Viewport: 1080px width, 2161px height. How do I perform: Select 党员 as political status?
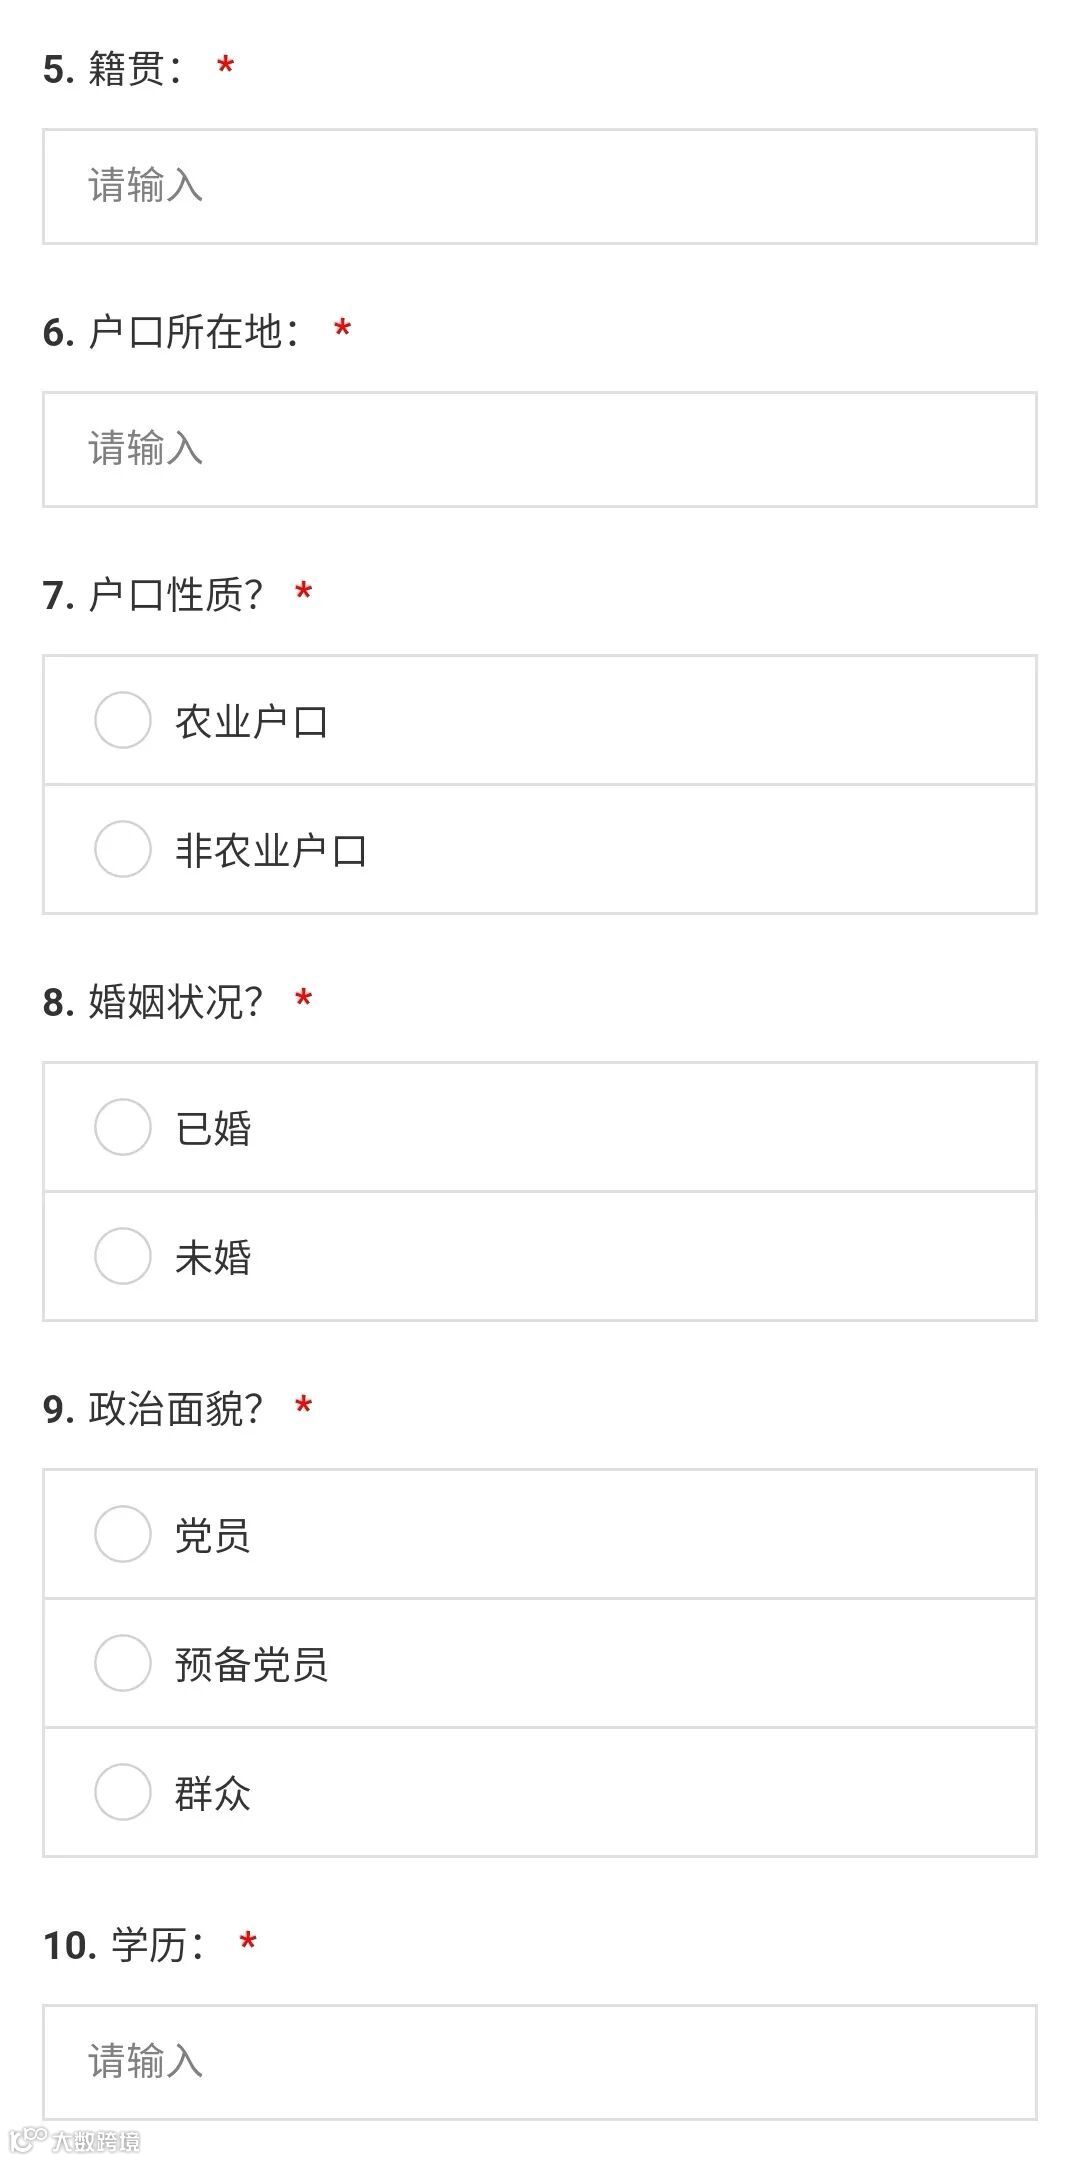(122, 1534)
